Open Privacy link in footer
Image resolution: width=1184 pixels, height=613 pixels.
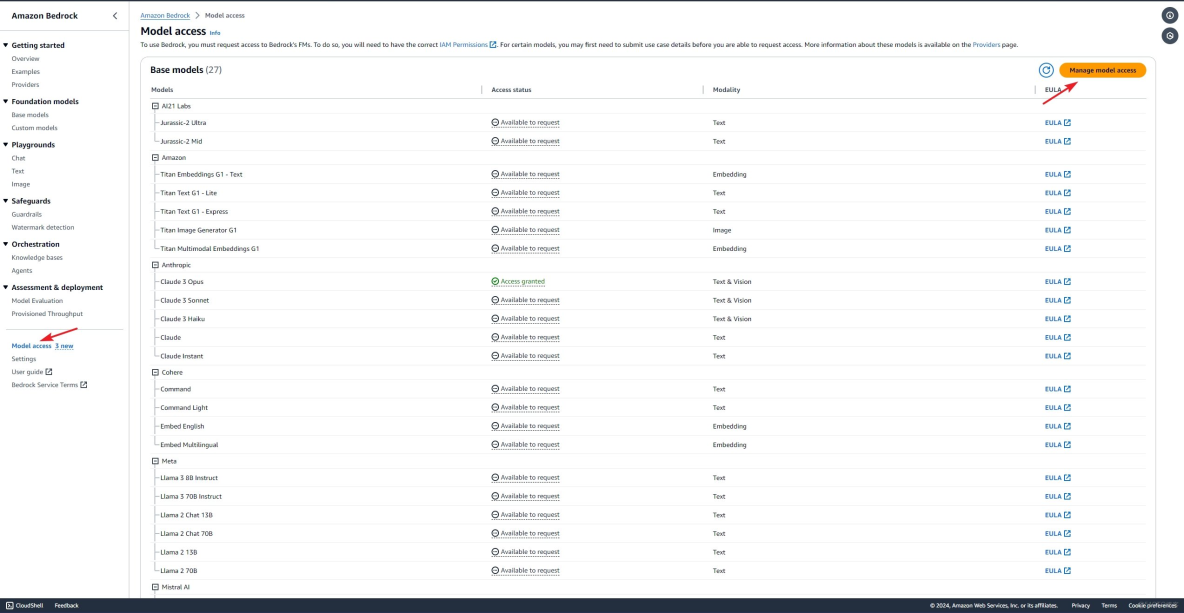[1081, 605]
